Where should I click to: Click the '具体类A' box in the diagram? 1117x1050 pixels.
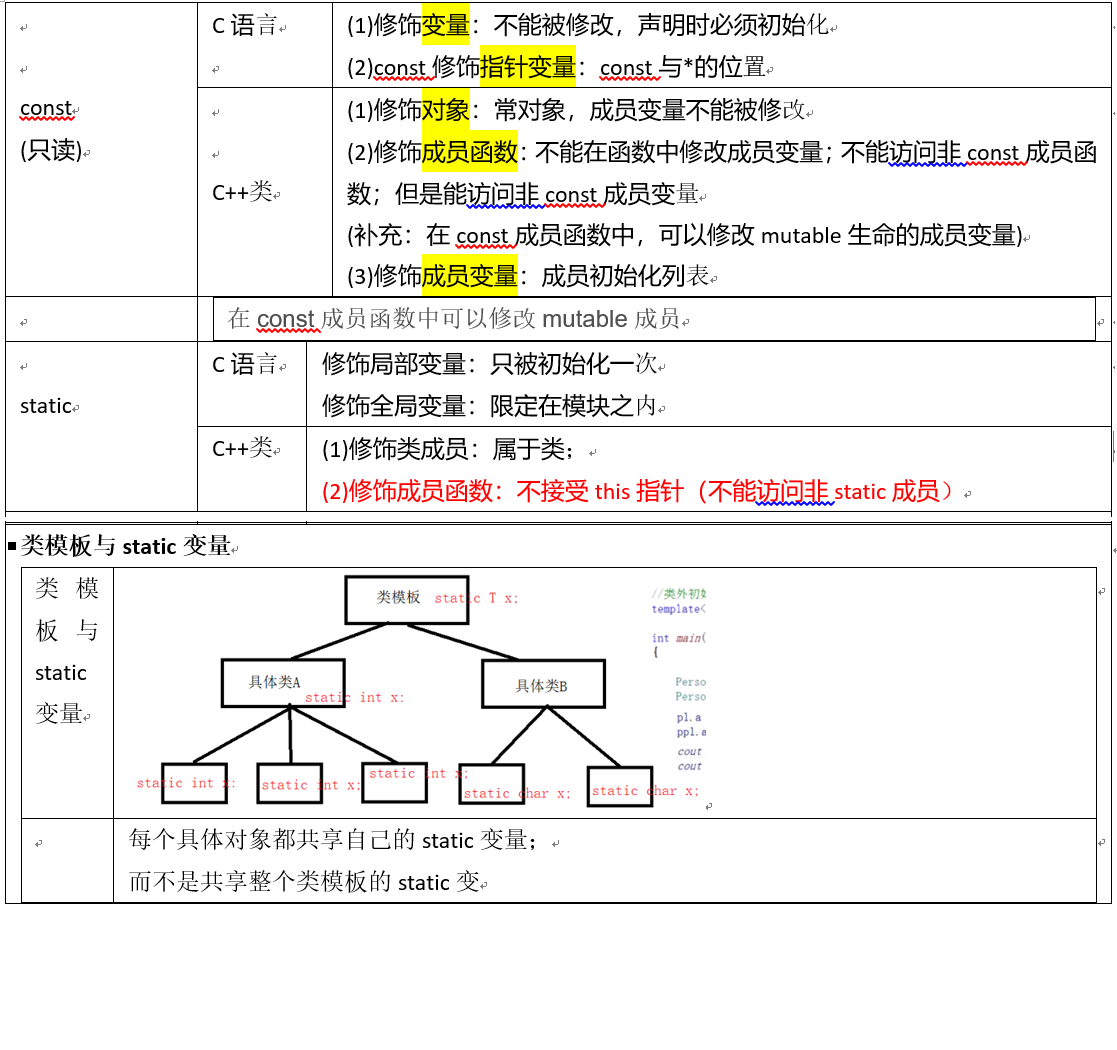[283, 682]
